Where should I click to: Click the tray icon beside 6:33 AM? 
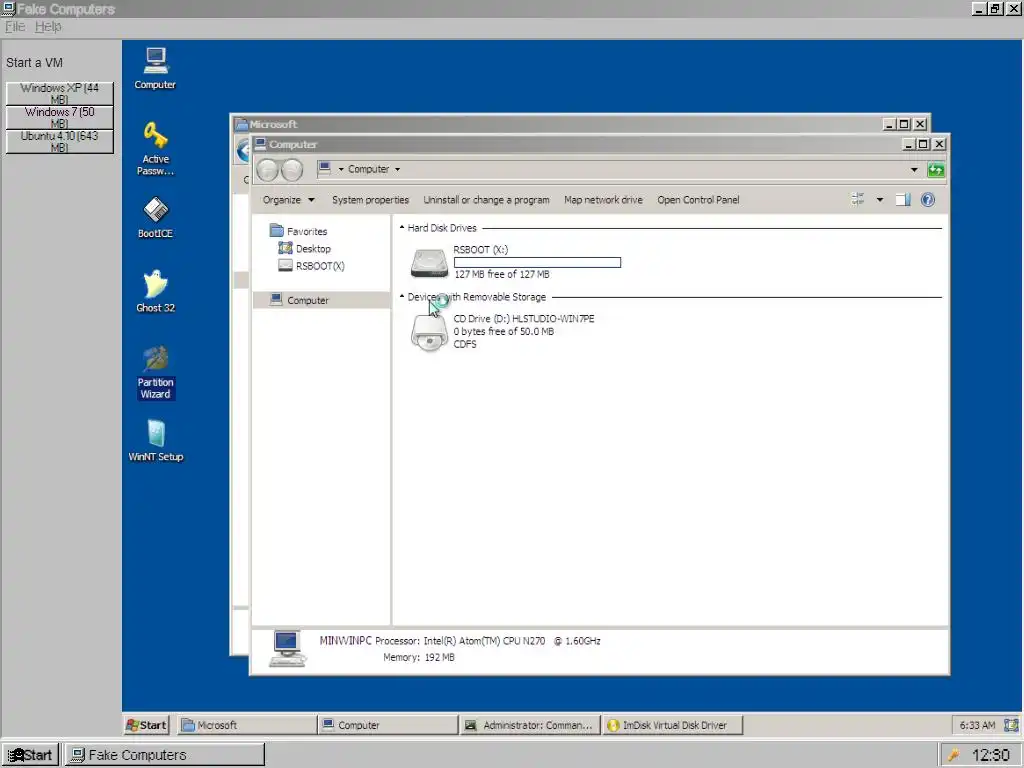[1011, 725]
